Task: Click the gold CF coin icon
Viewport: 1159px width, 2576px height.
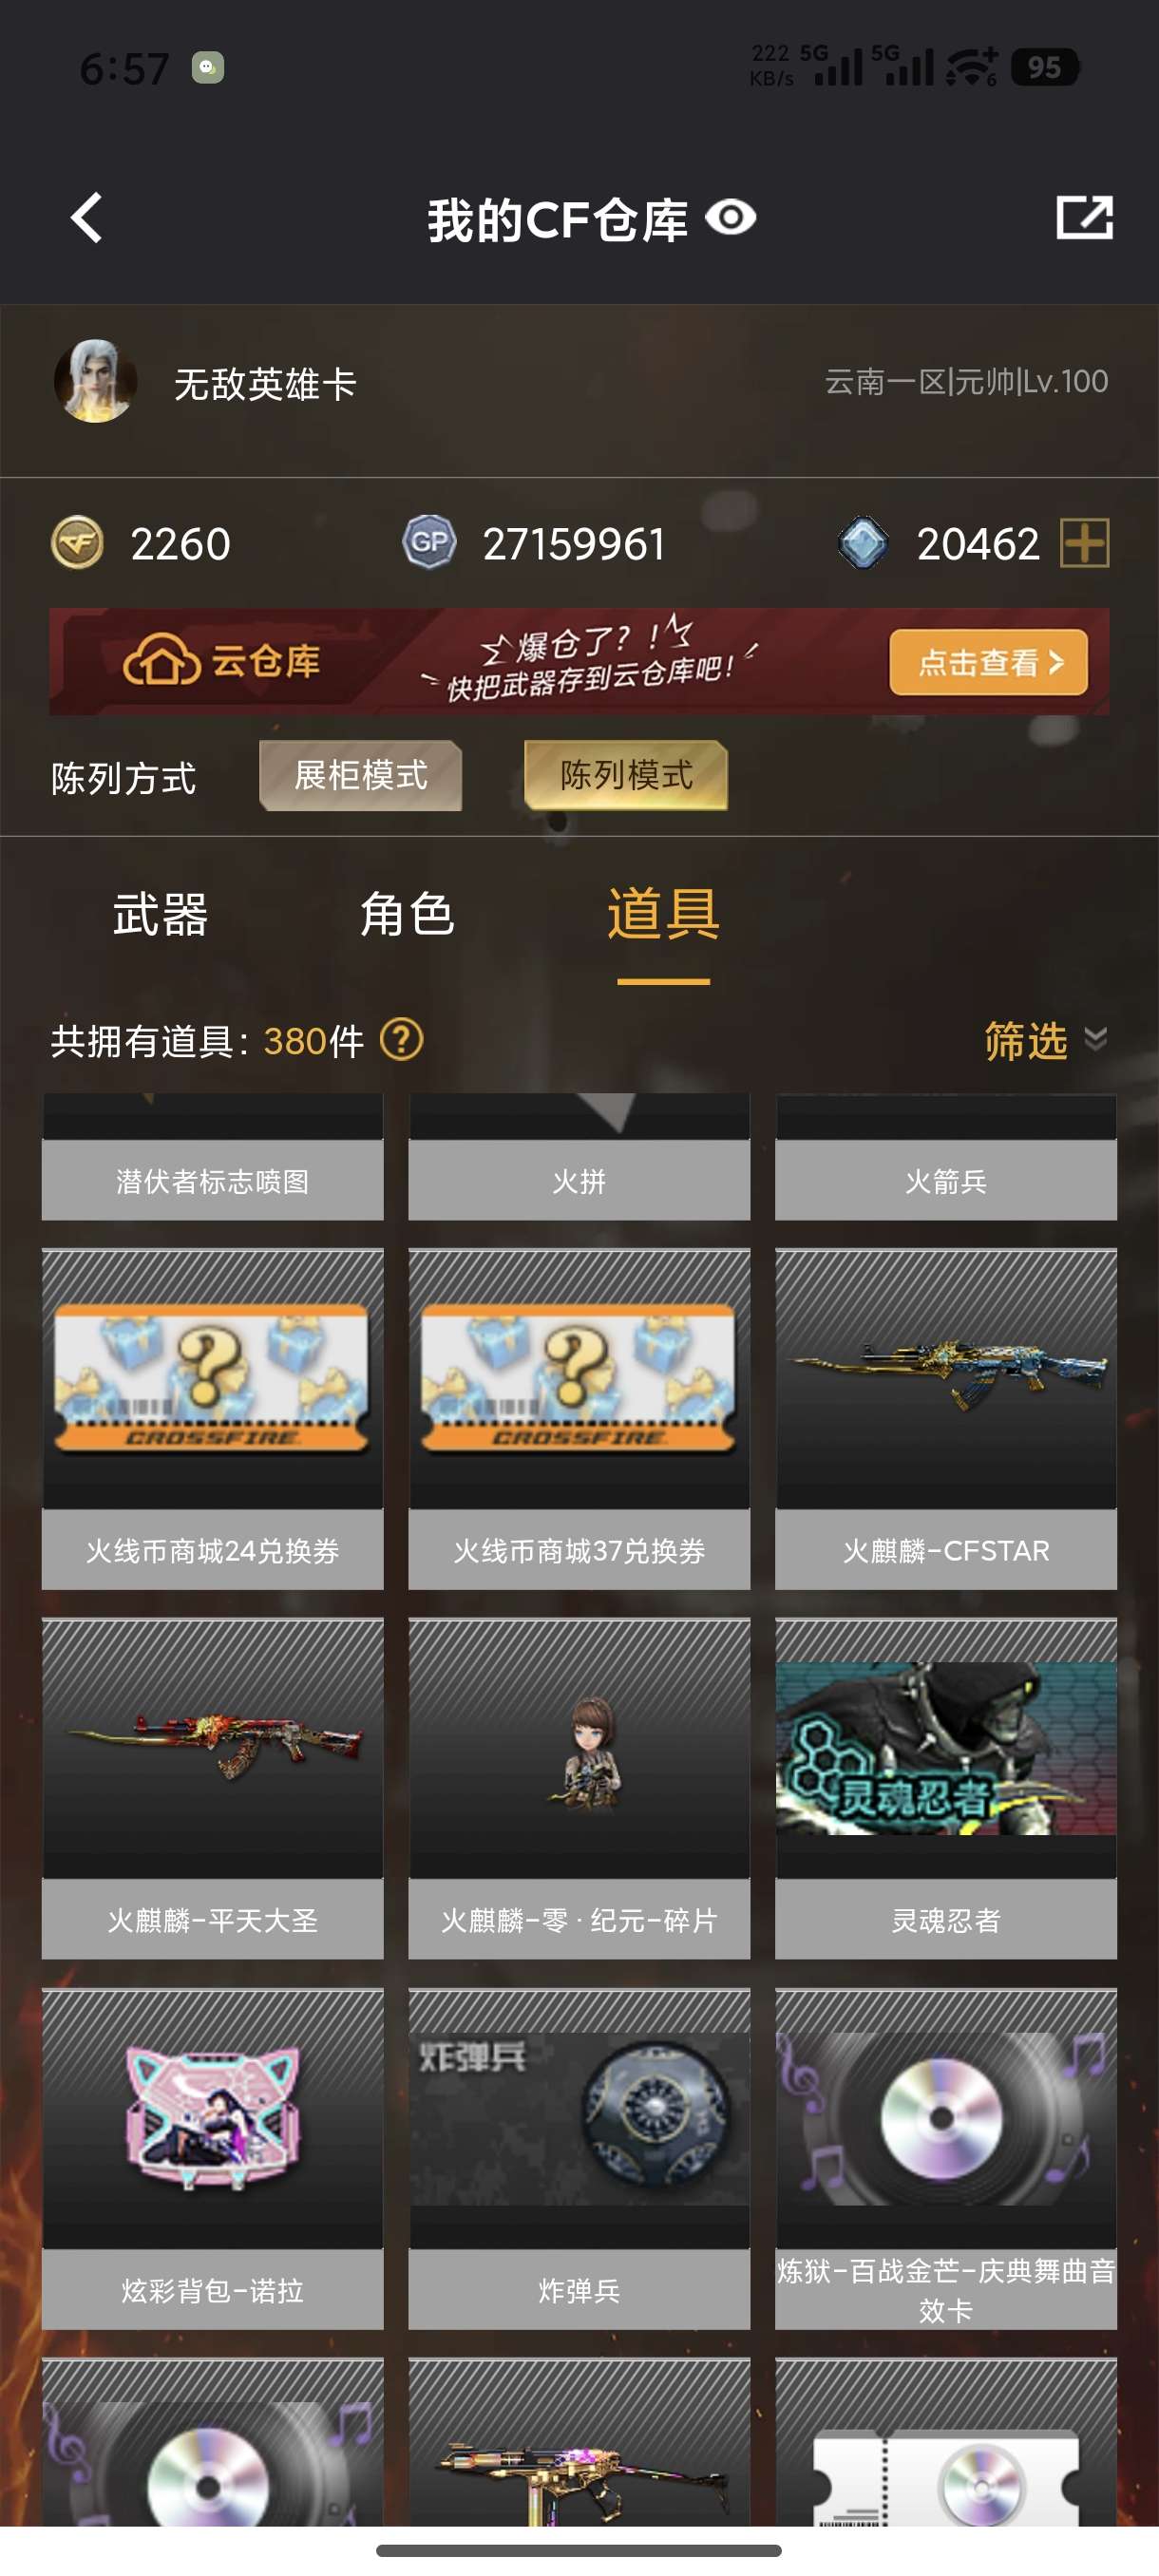Action: click(x=77, y=543)
